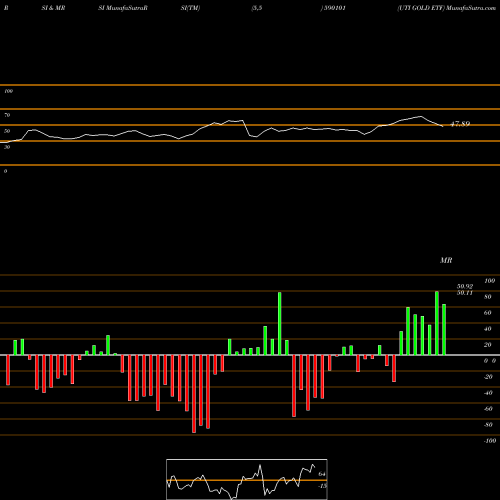This screenshot has height=500, width=500.
Task: Click the RSI axis label 50
Action: [x=7, y=131]
